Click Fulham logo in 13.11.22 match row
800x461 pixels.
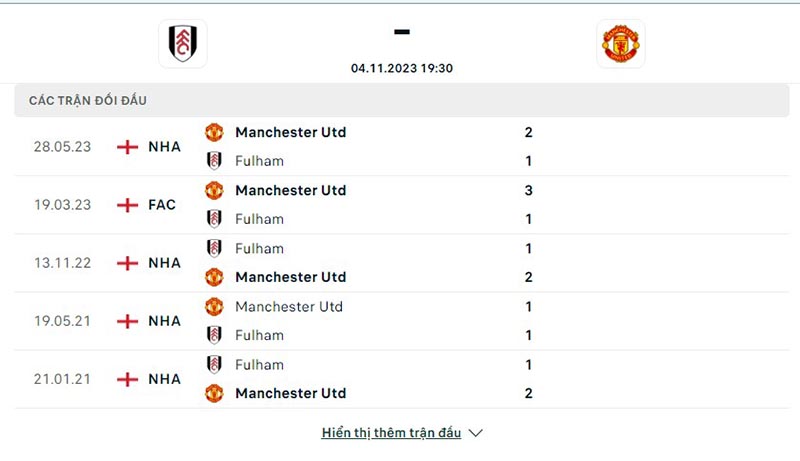coord(214,248)
